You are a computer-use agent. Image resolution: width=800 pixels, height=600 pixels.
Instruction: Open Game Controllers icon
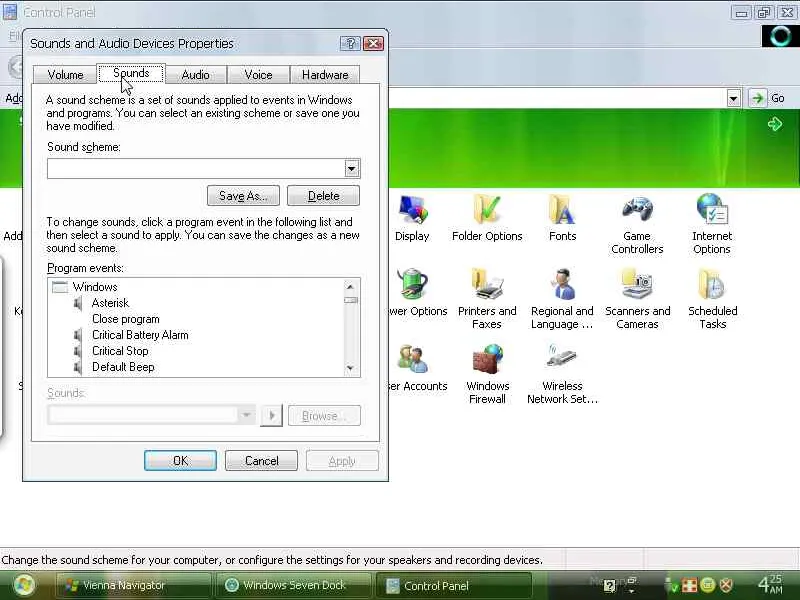(637, 209)
